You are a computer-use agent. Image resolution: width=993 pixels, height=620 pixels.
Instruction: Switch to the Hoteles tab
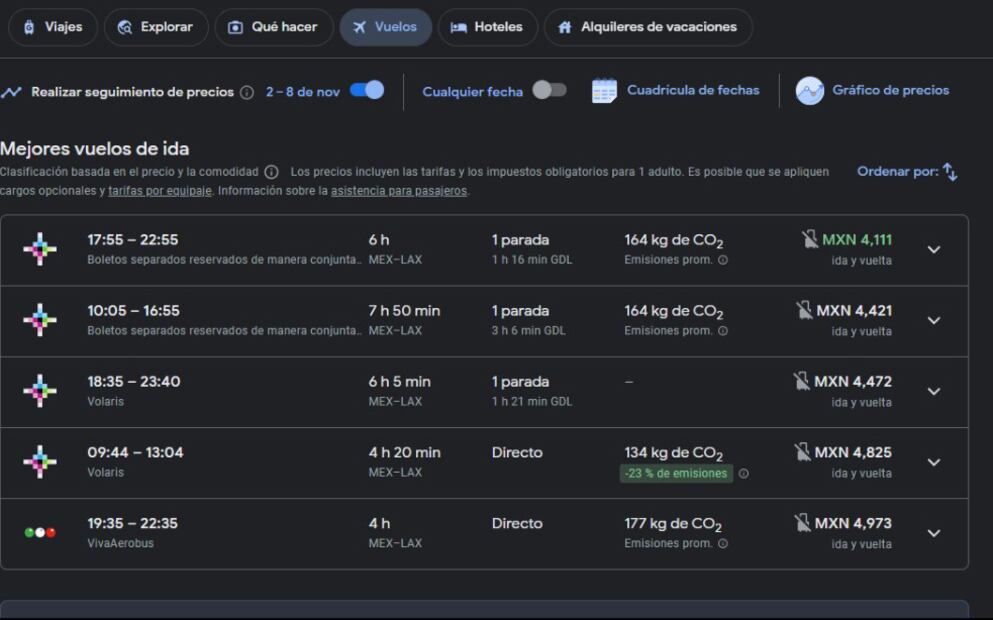coord(487,27)
